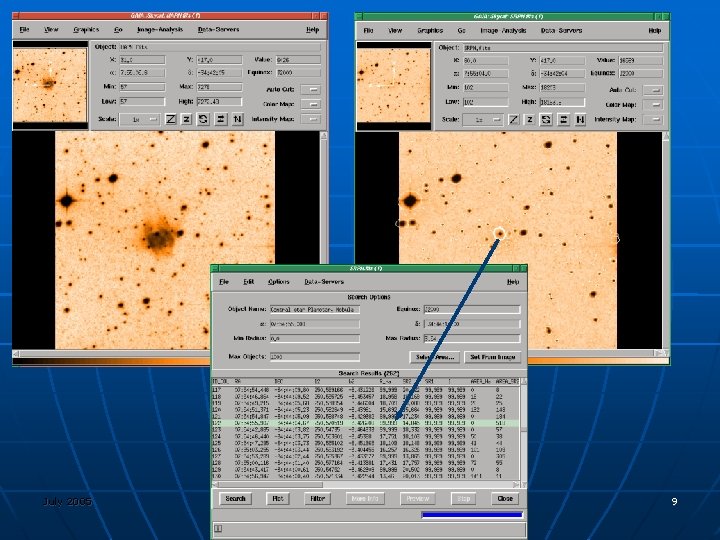Open Image-Analysis menu in the red-titled window

[x=160, y=29]
